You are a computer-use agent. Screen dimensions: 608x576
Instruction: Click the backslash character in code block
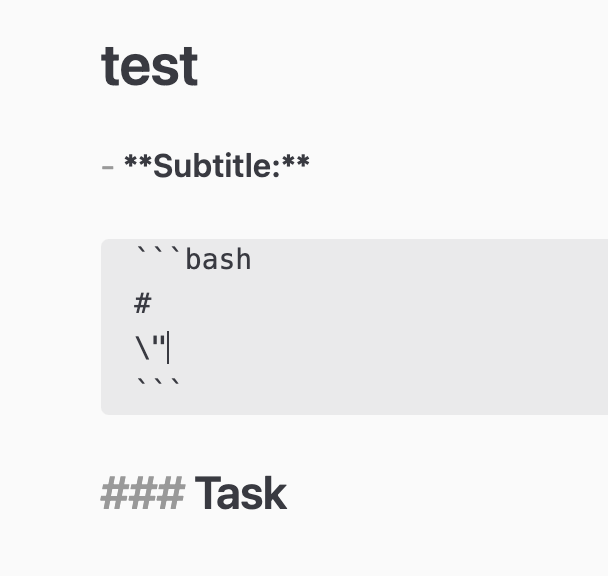(141, 348)
